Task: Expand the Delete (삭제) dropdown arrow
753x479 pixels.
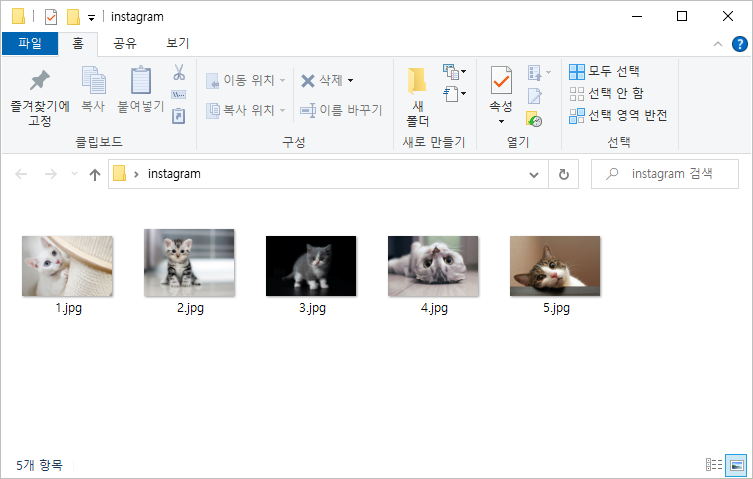Action: click(x=351, y=80)
